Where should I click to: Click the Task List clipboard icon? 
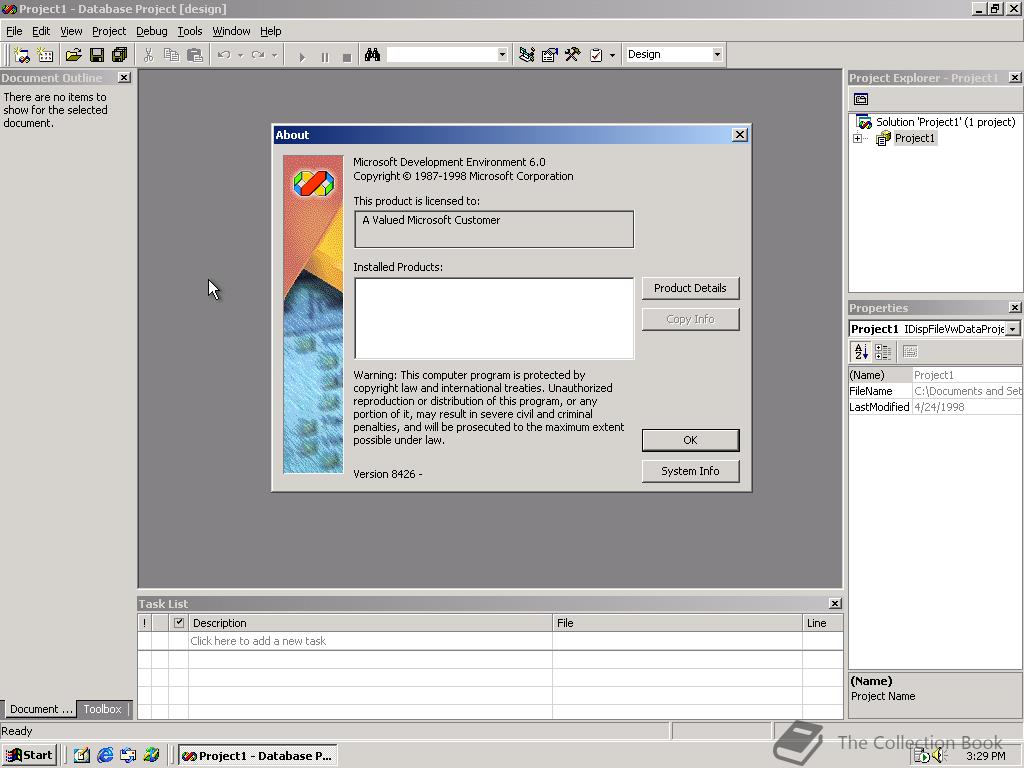596,55
